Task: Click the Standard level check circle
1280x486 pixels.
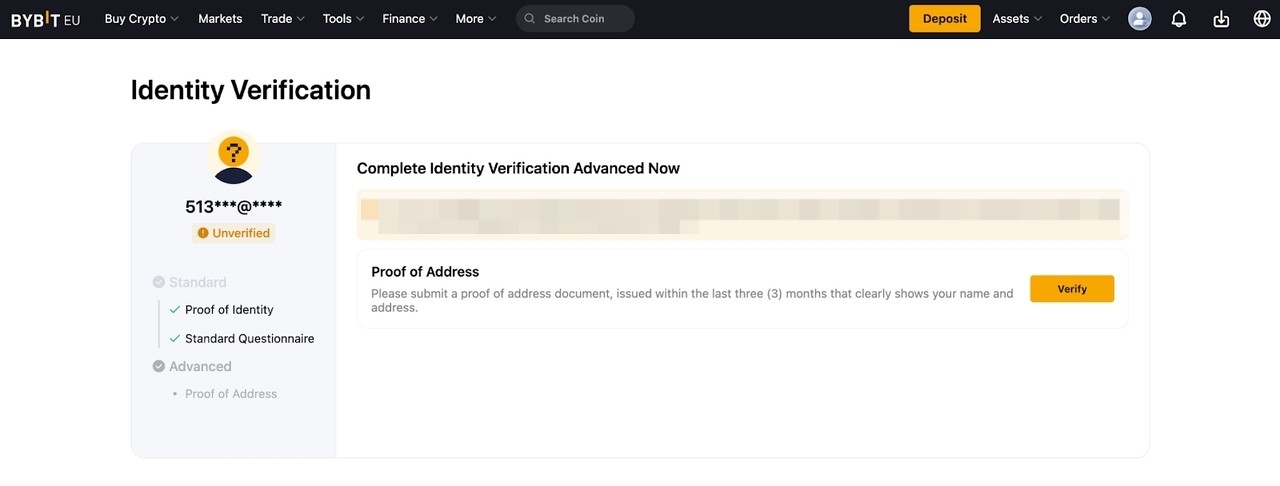Action: (159, 282)
